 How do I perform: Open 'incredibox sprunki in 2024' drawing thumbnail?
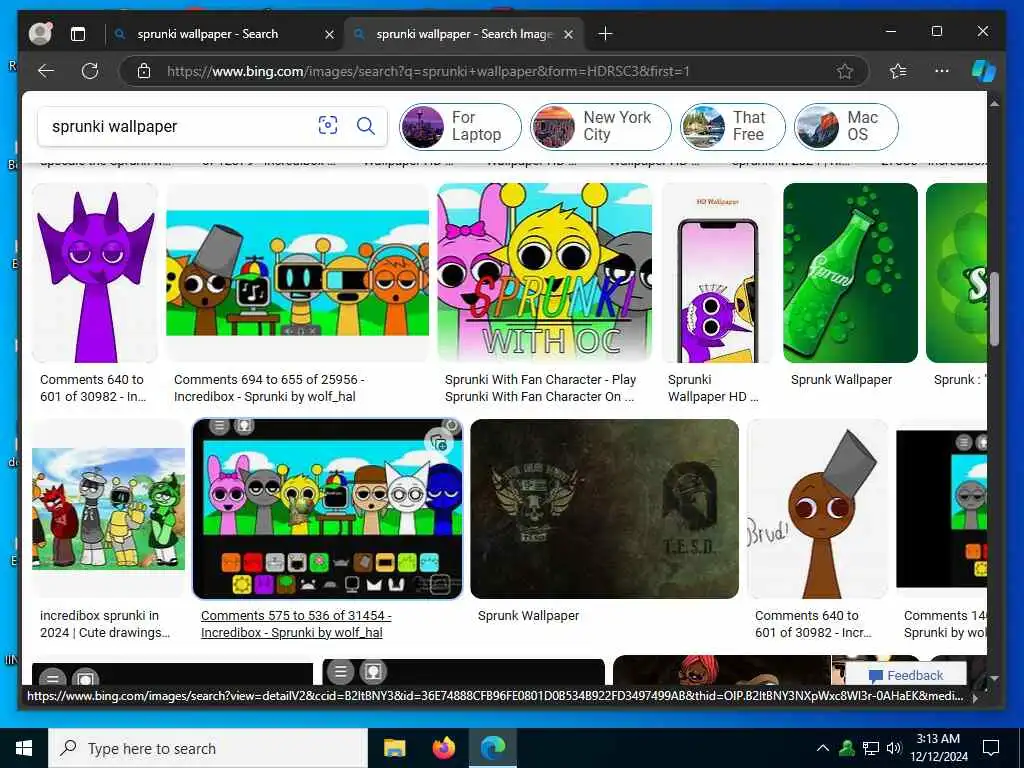(x=108, y=509)
